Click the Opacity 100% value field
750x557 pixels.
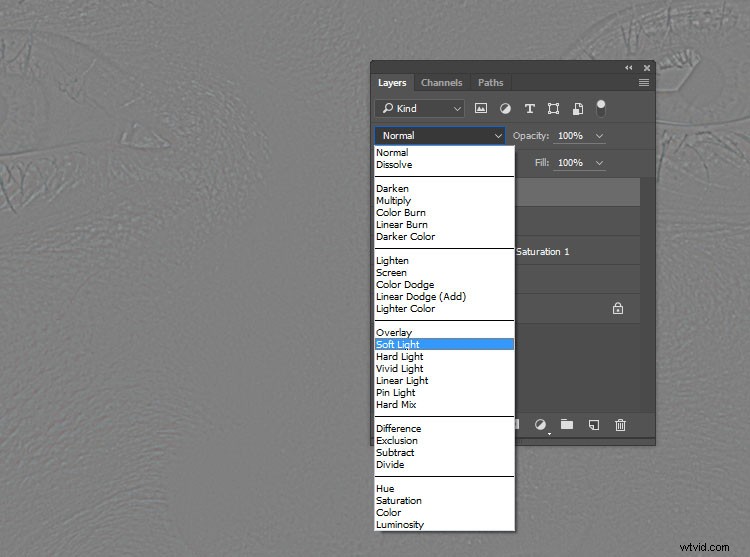570,136
